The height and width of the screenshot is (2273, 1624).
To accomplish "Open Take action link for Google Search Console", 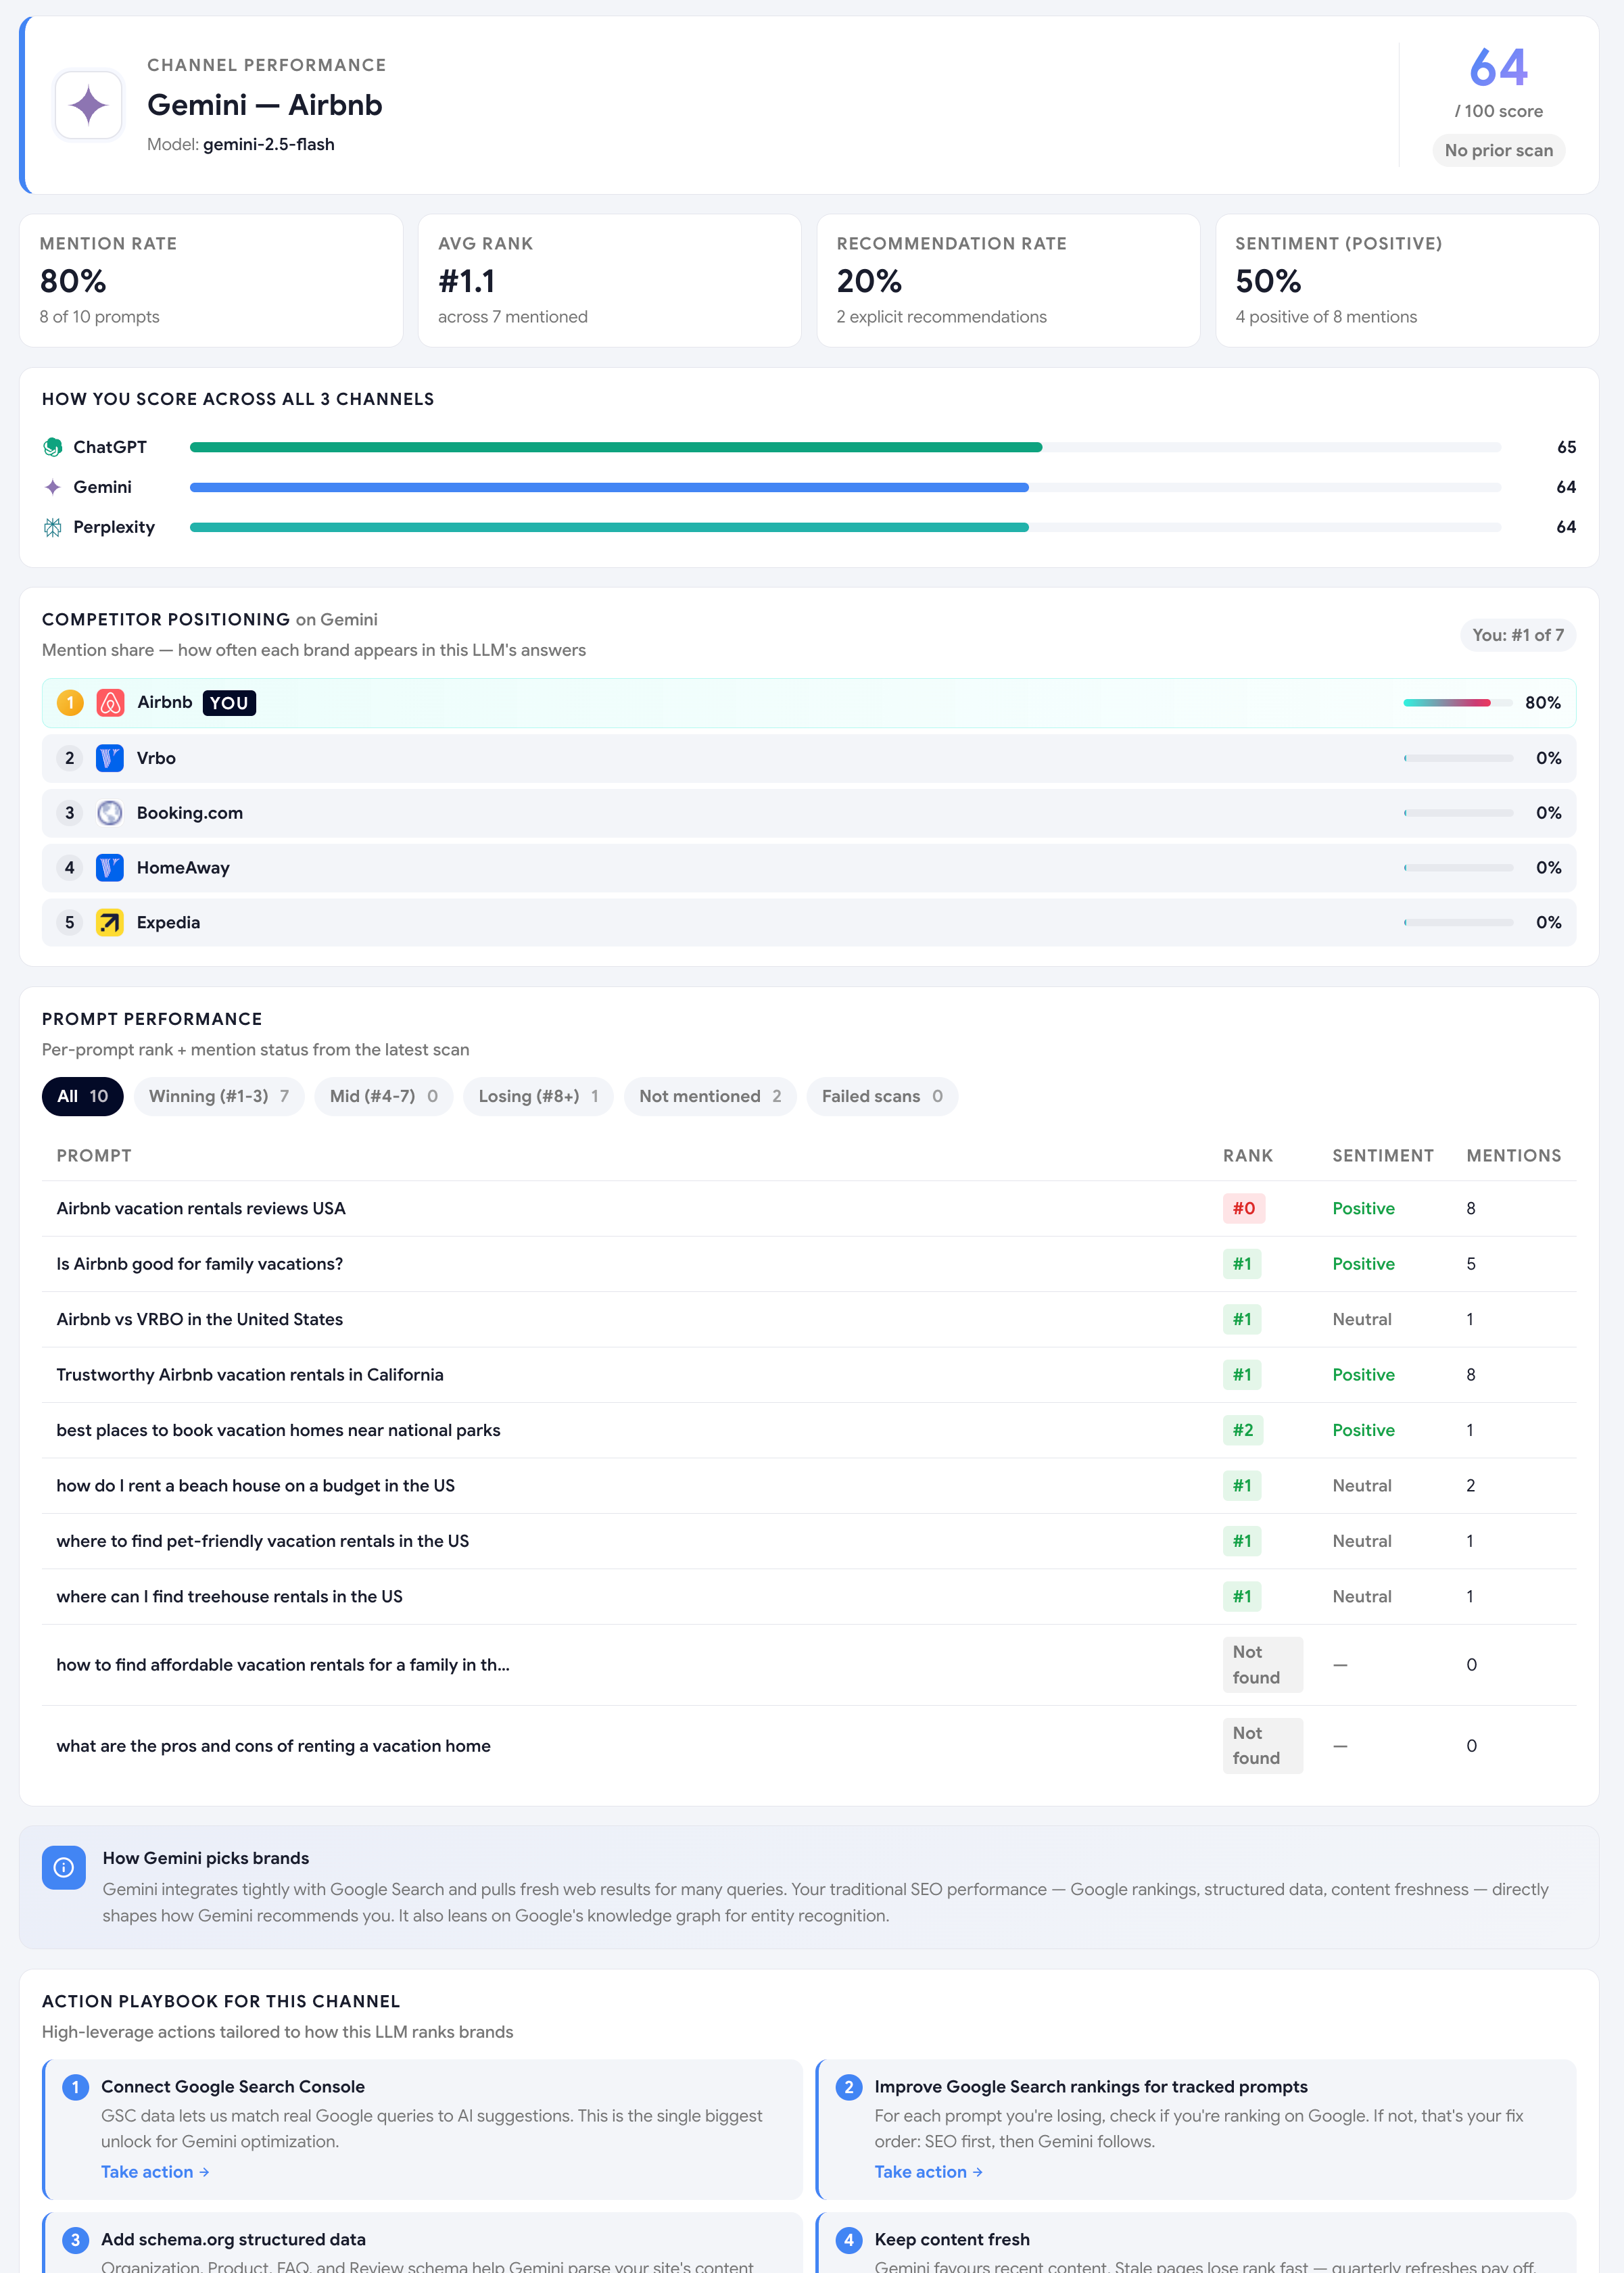I will click(155, 2172).
